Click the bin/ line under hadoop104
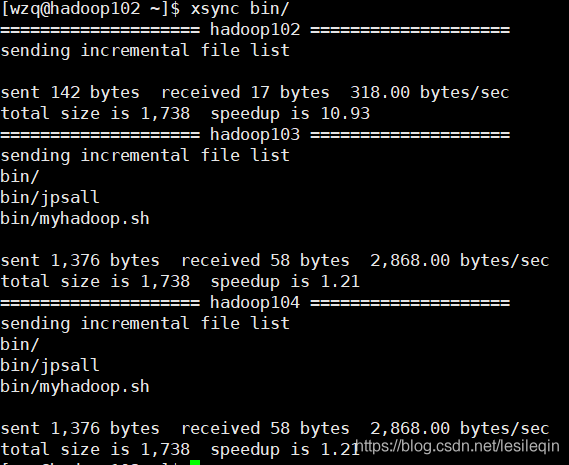Viewport: 569px width, 465px height. click(20, 345)
